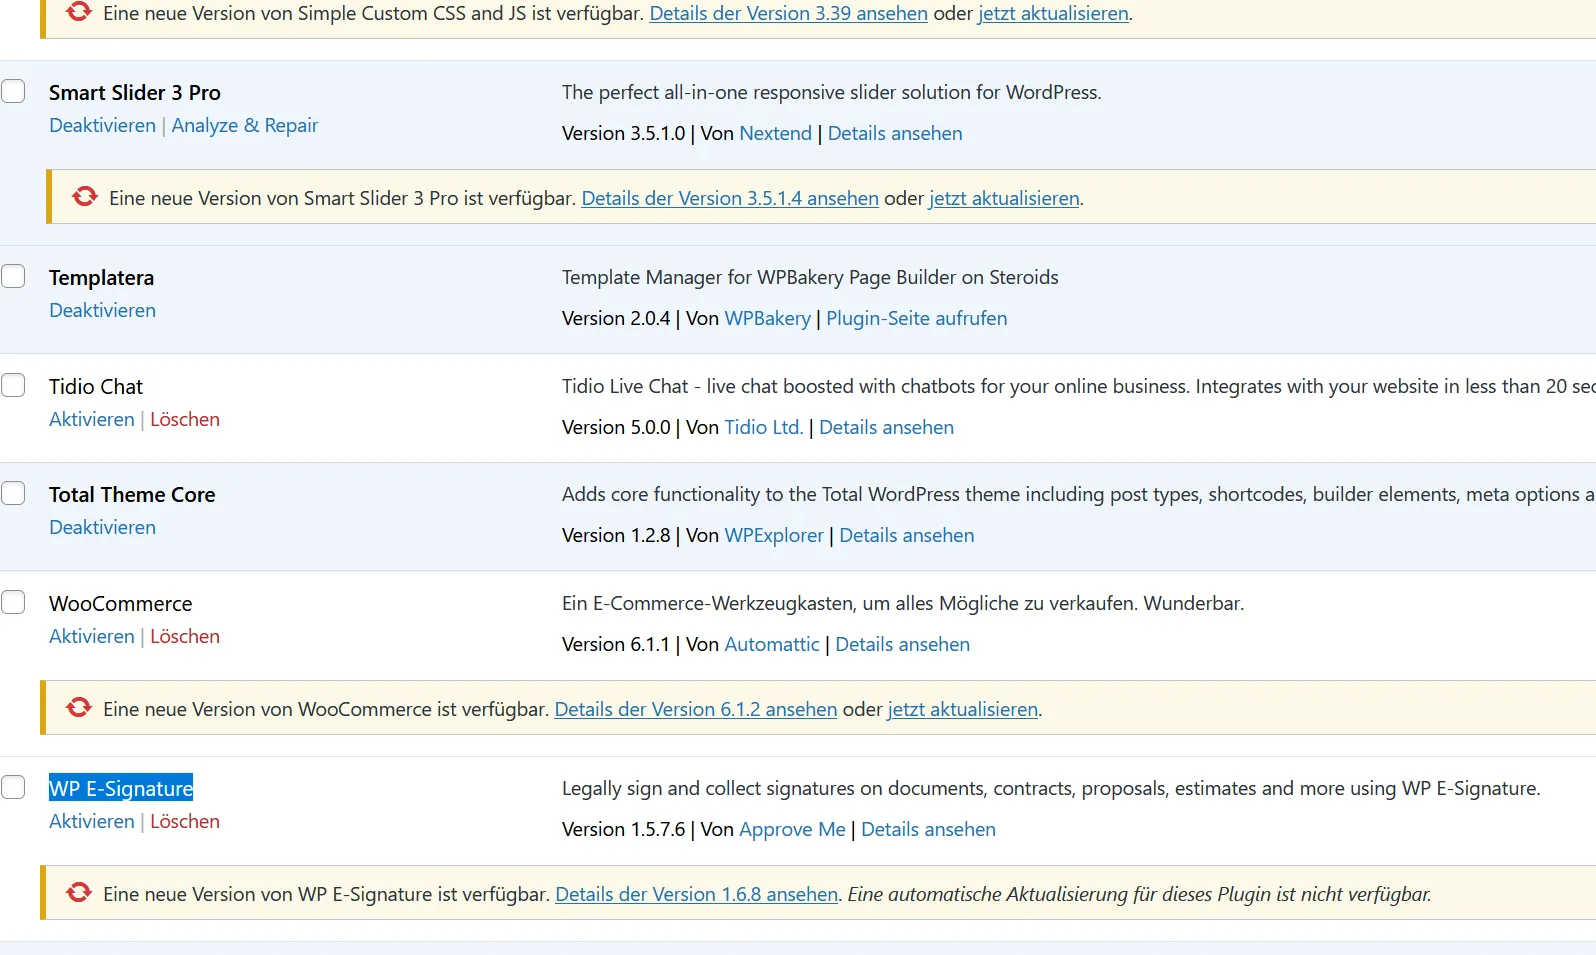Viewport: 1596px width, 955px height.
Task: Click jetzt aktualisieren for WooCommerce
Action: click(963, 709)
